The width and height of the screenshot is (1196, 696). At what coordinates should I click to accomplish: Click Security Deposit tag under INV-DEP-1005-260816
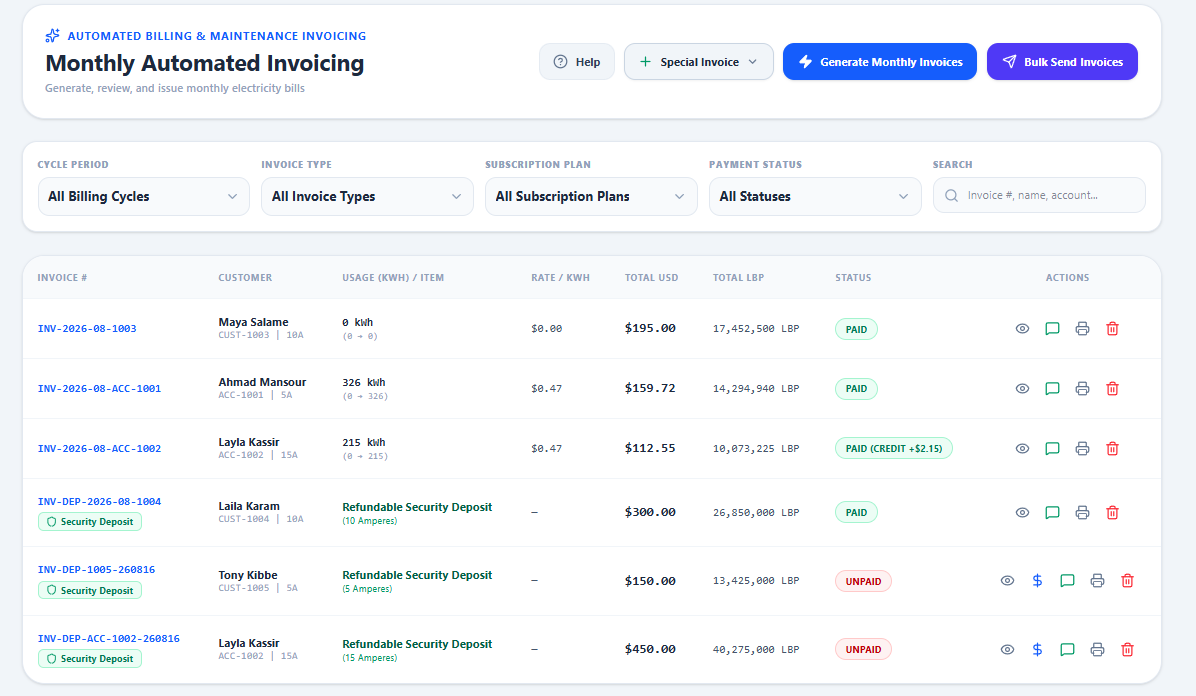point(90,591)
